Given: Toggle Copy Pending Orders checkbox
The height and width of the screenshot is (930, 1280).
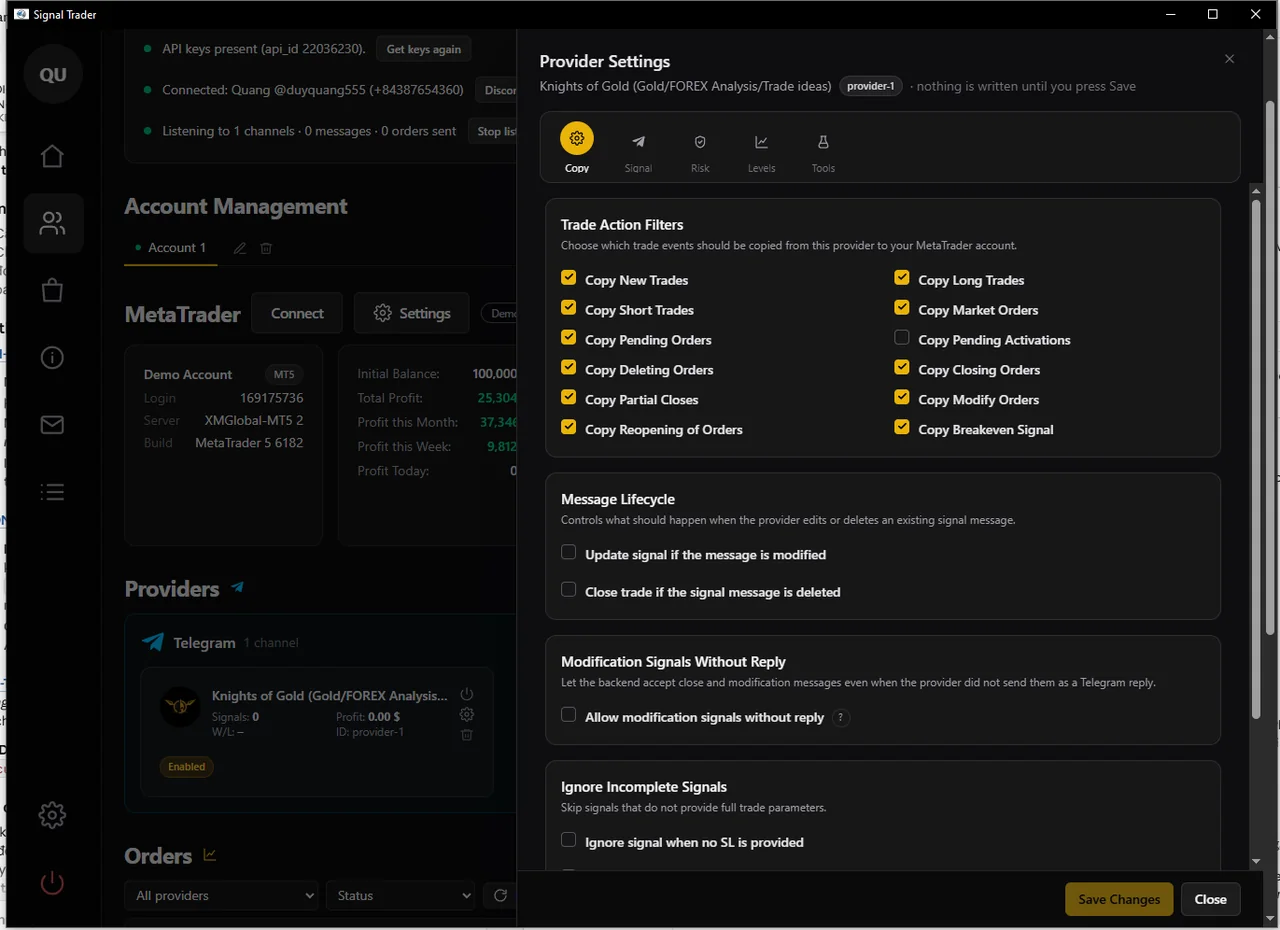Looking at the screenshot, I should click(568, 338).
